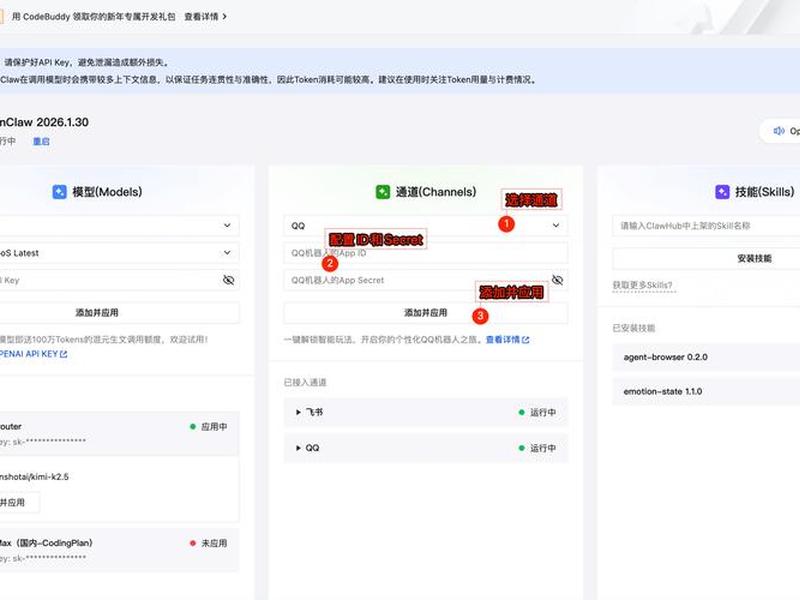Select the emotion-state 1.1.0 skill entry
The image size is (800, 600).
pos(706,391)
